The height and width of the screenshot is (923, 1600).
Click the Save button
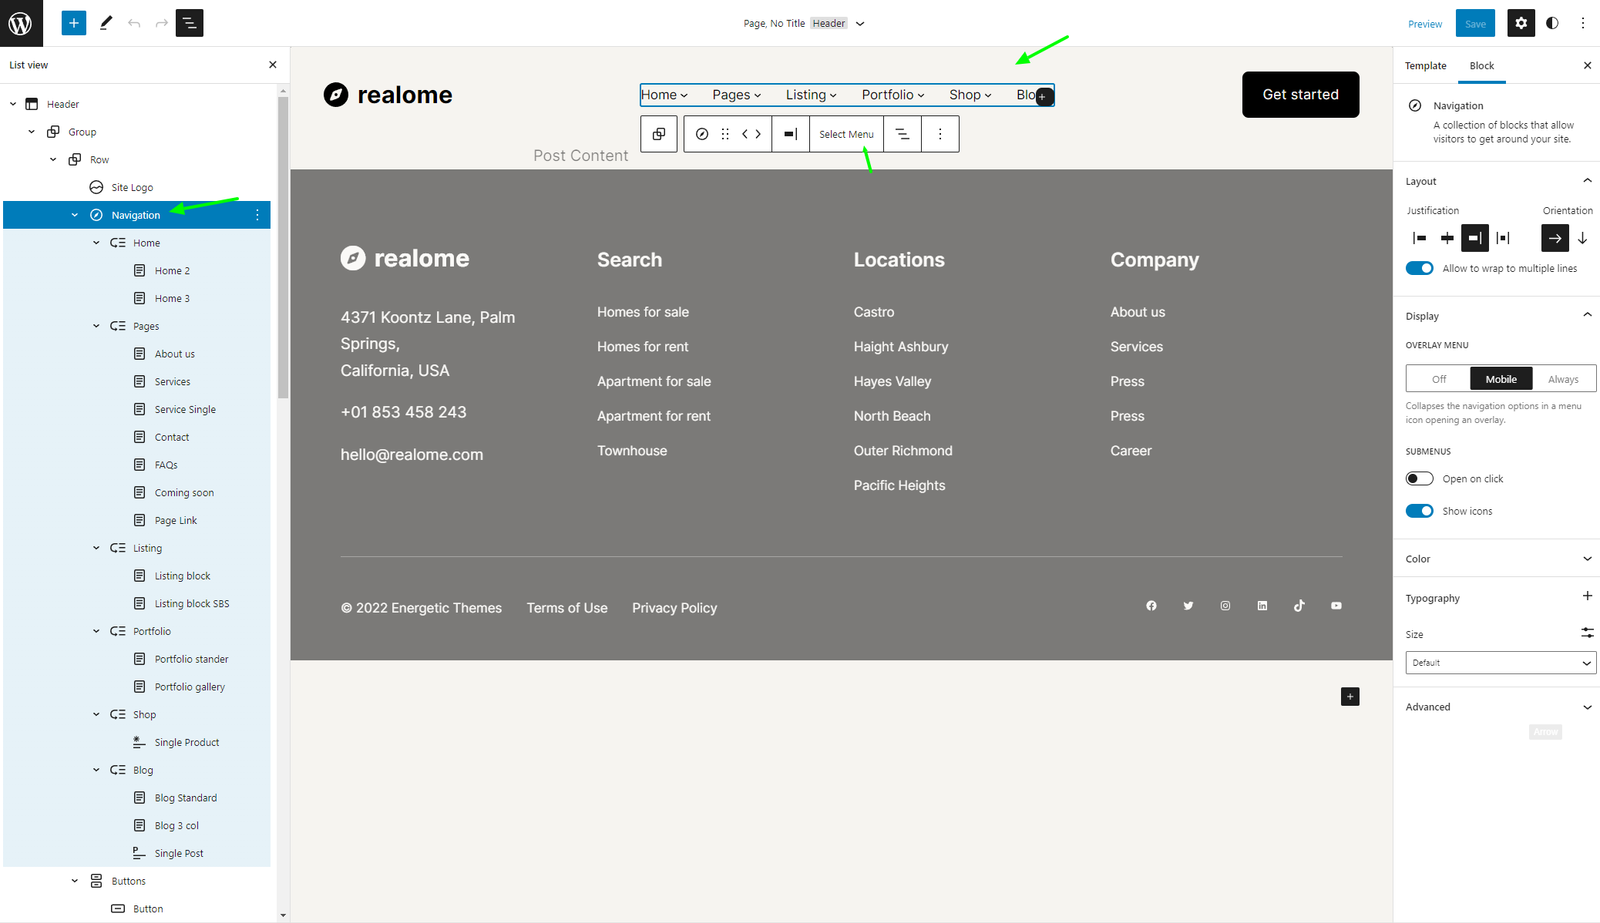pyautogui.click(x=1475, y=24)
